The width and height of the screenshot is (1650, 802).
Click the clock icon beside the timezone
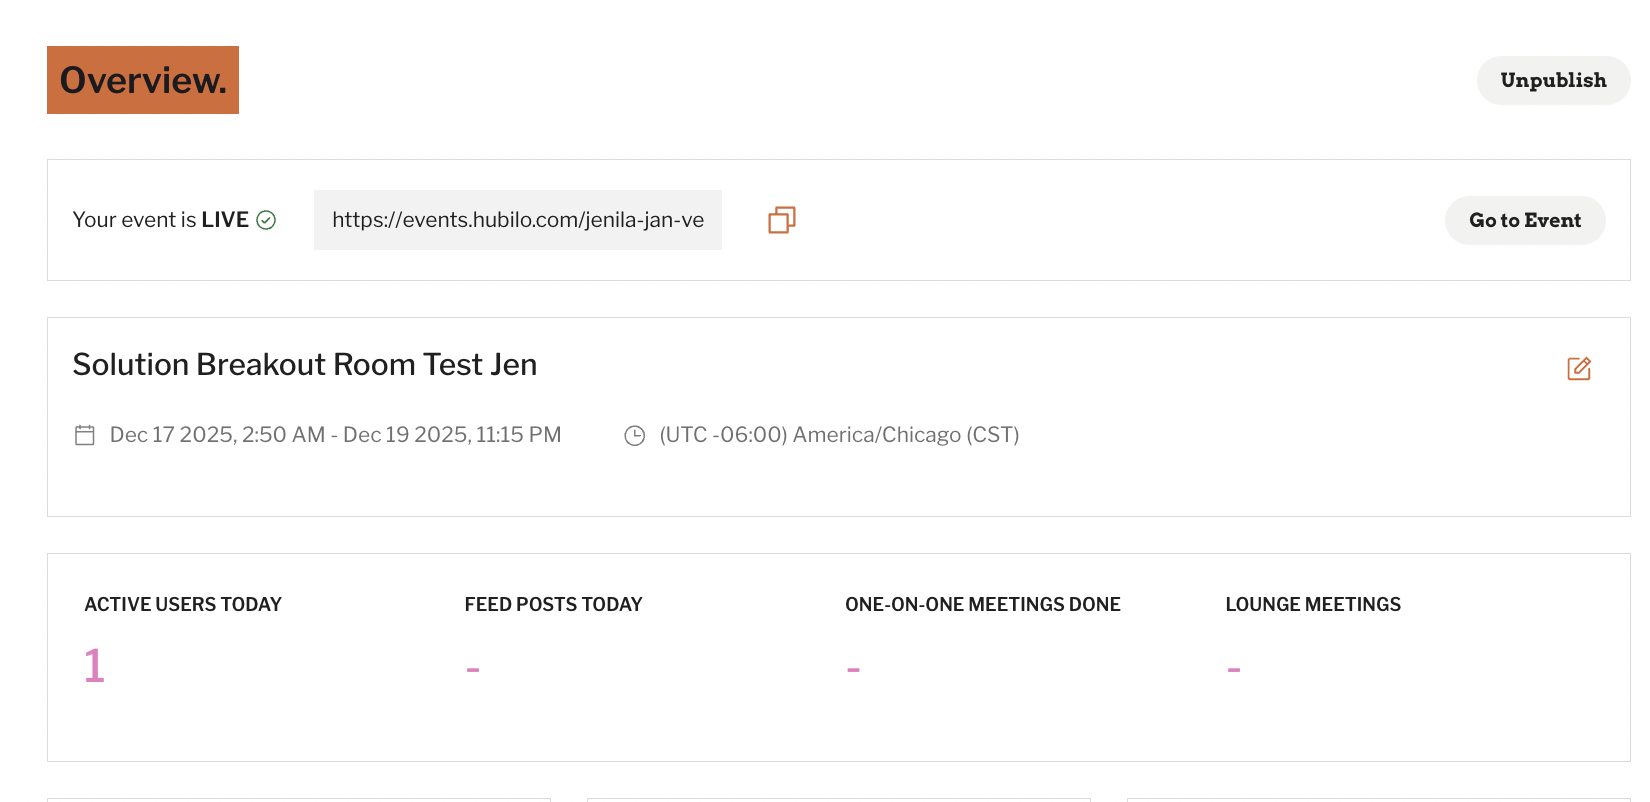(635, 435)
